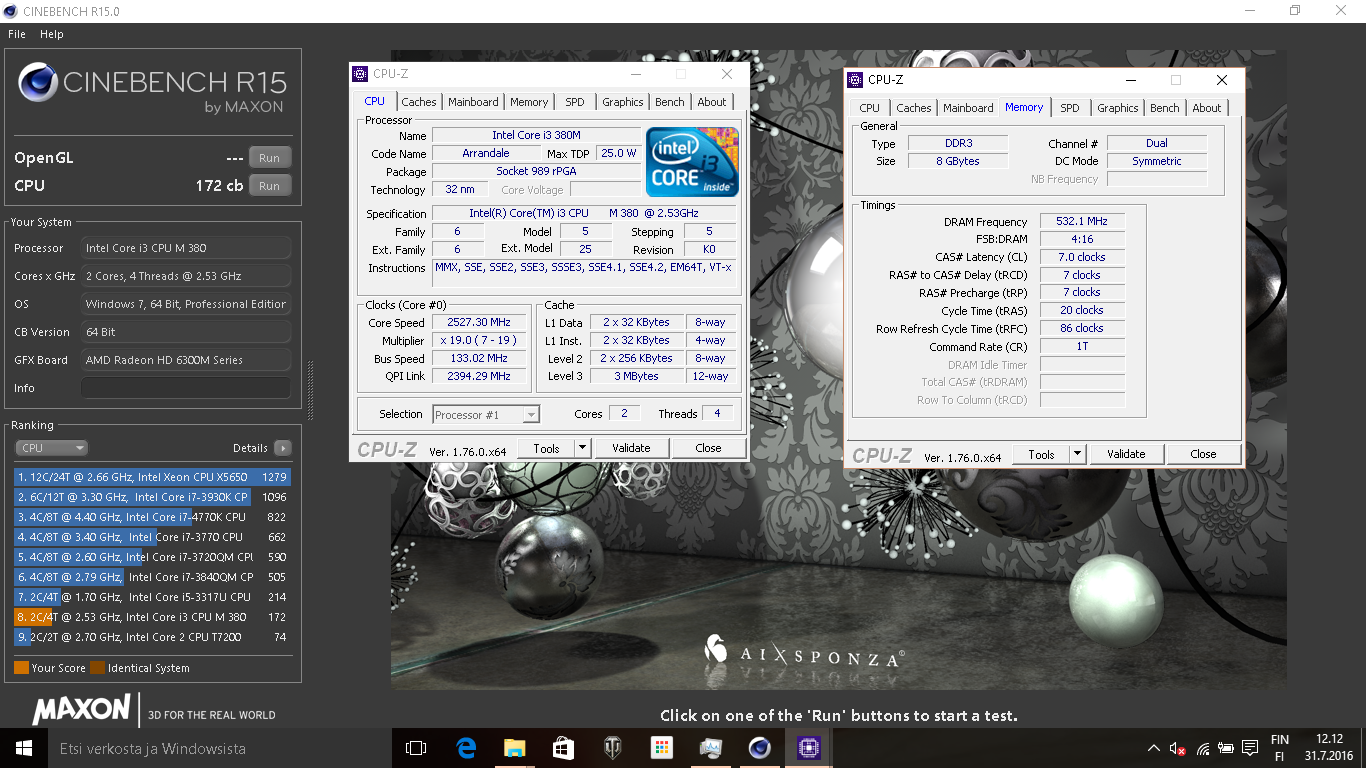This screenshot has width=1366, height=768.
Task: Select the Core i7-3840QM ranking entry
Action: [152, 577]
